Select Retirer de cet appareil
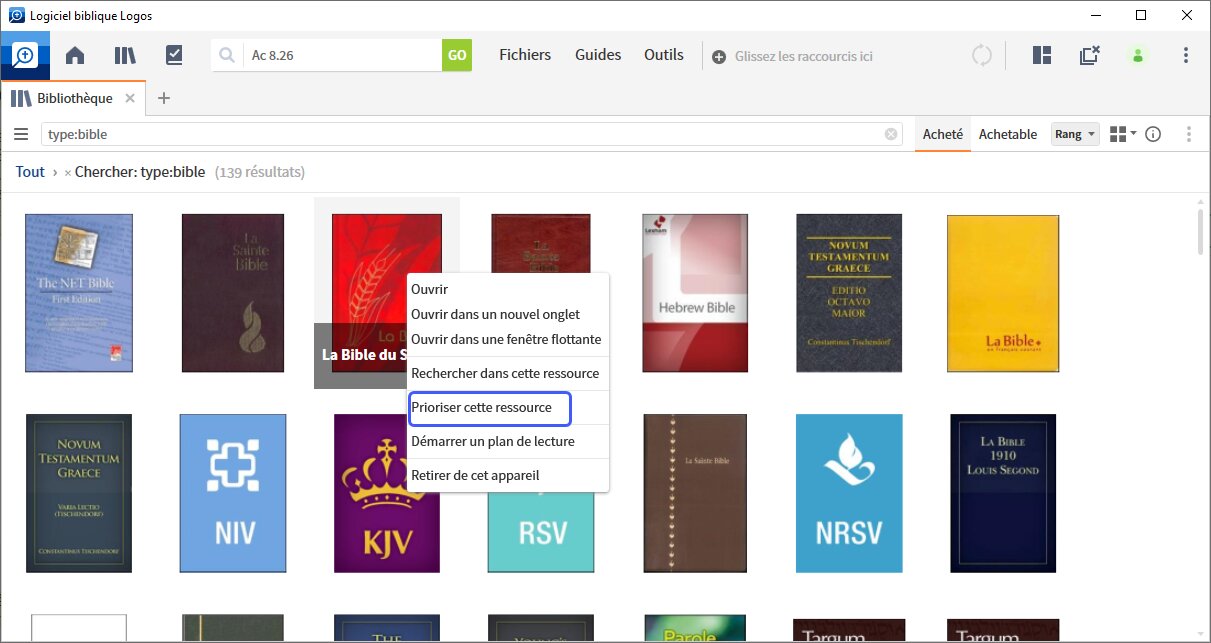 (508, 475)
